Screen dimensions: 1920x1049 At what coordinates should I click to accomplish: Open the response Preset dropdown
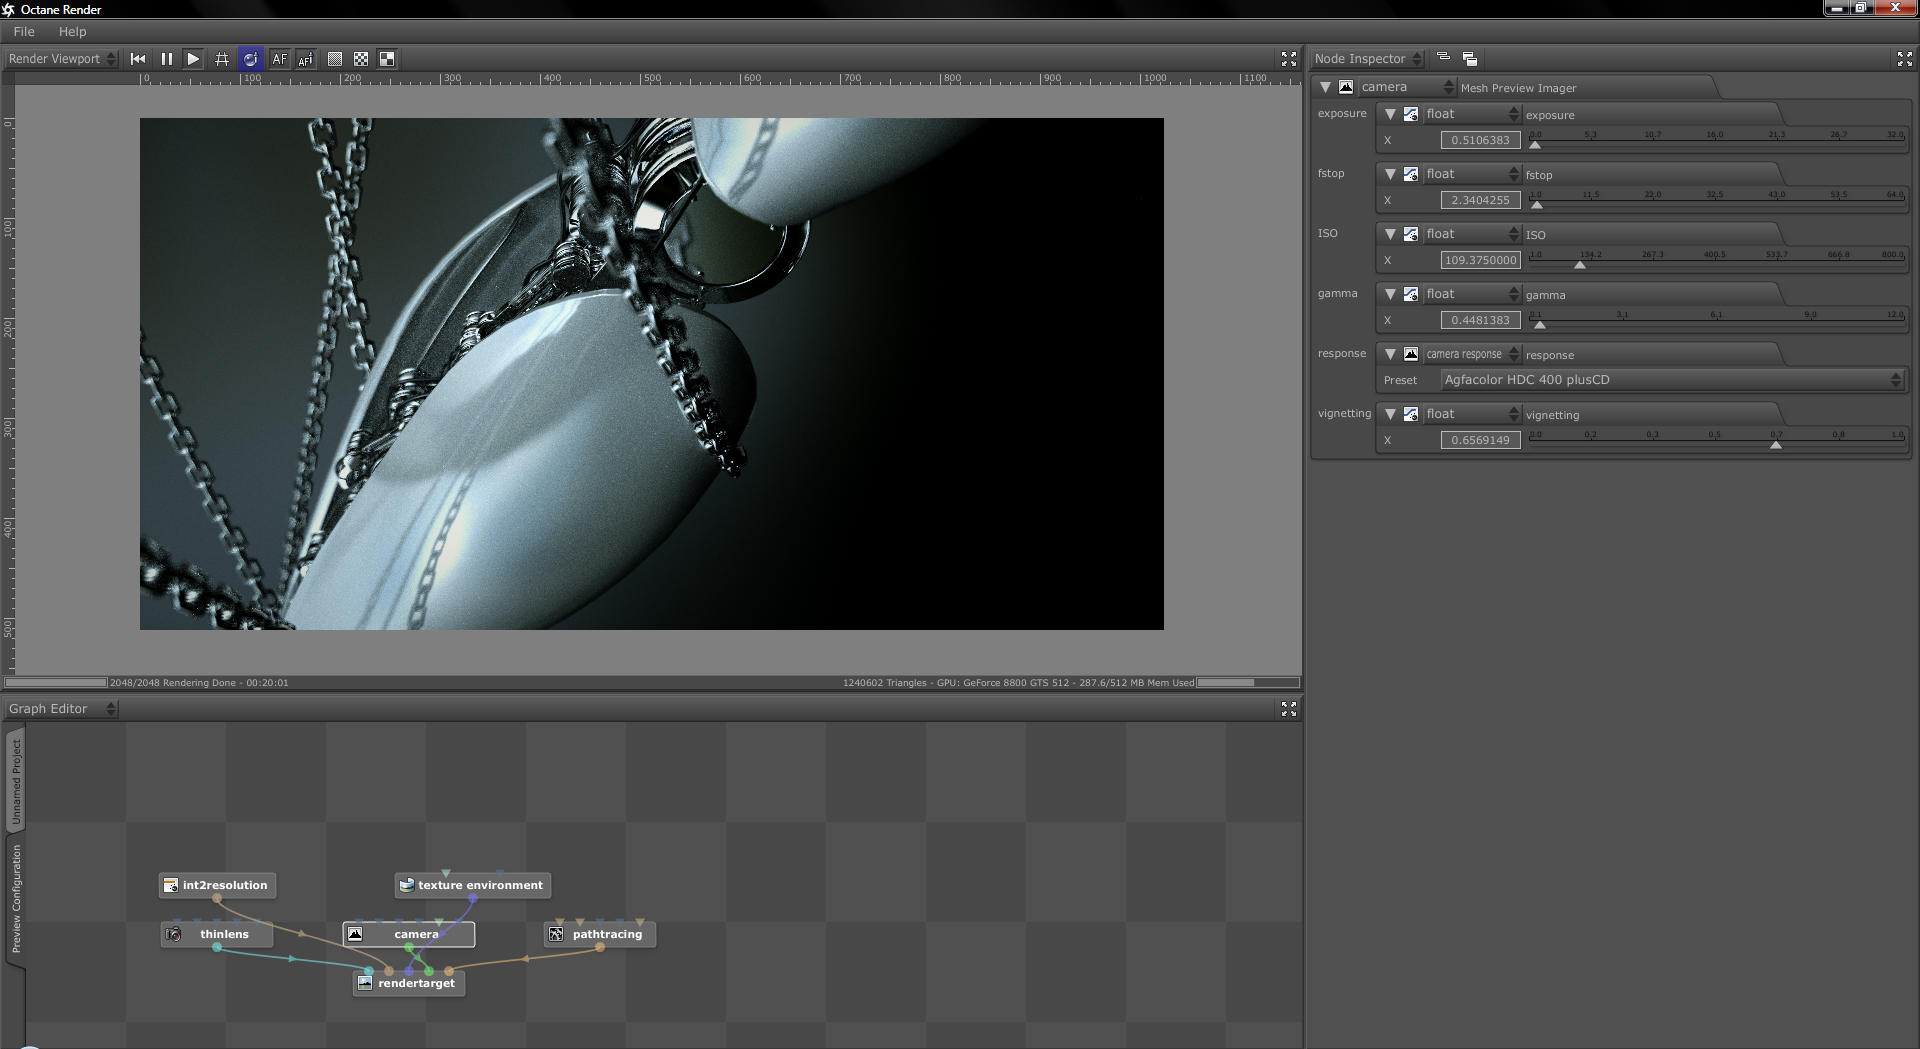(1670, 380)
